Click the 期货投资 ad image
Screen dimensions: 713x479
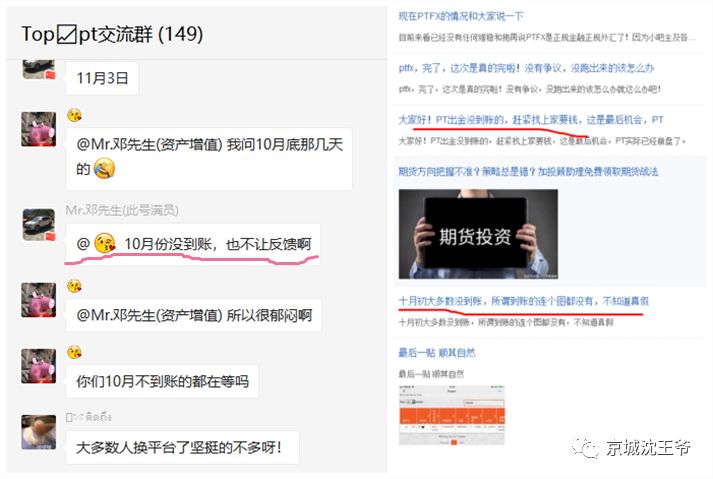pos(478,234)
